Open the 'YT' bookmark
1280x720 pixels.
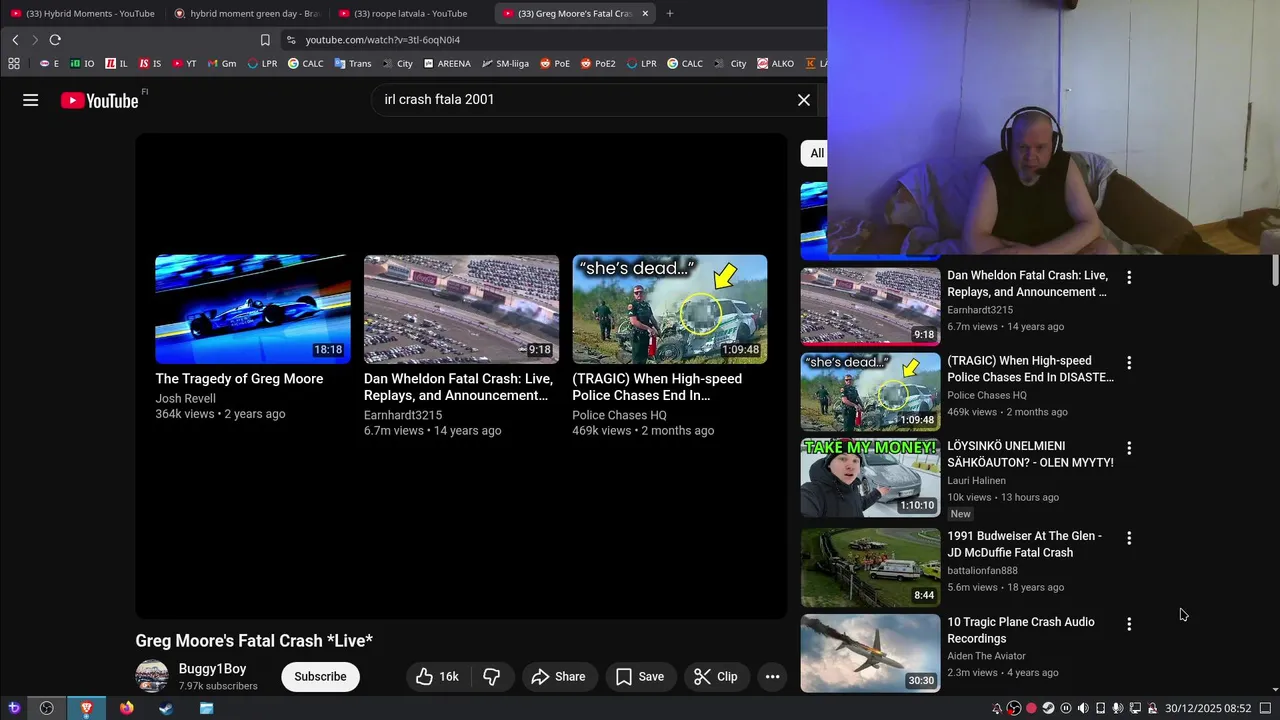(x=184, y=63)
